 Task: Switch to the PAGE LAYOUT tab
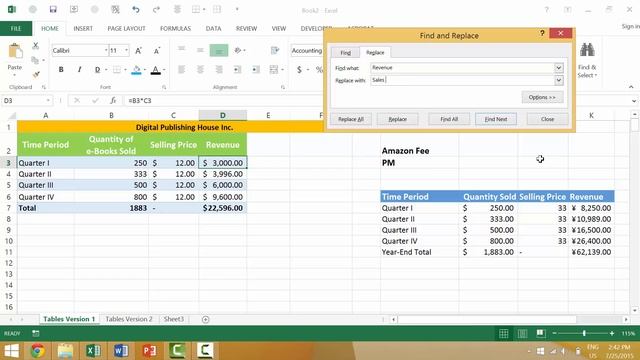[126, 29]
